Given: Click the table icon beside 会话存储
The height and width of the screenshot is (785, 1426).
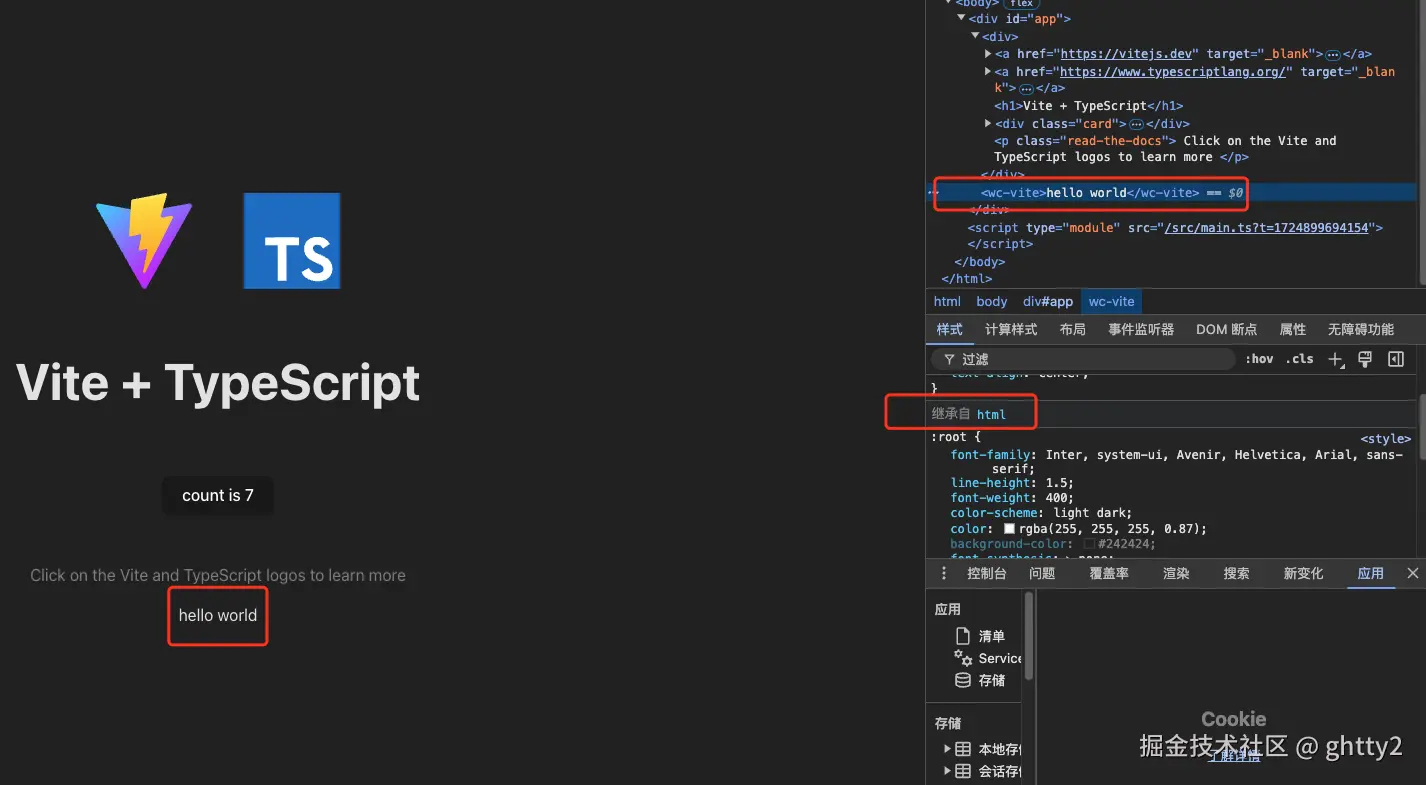Looking at the screenshot, I should (963, 771).
